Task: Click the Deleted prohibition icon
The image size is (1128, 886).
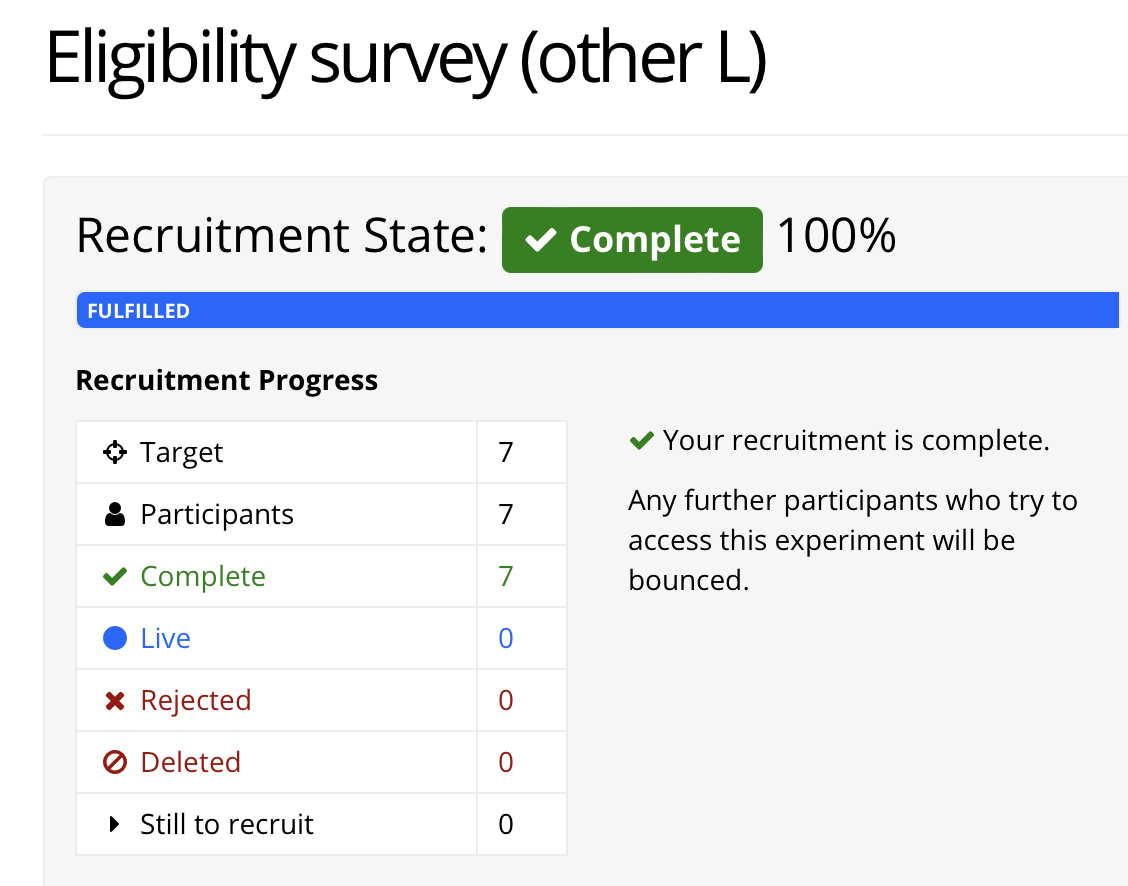Action: pyautogui.click(x=114, y=762)
